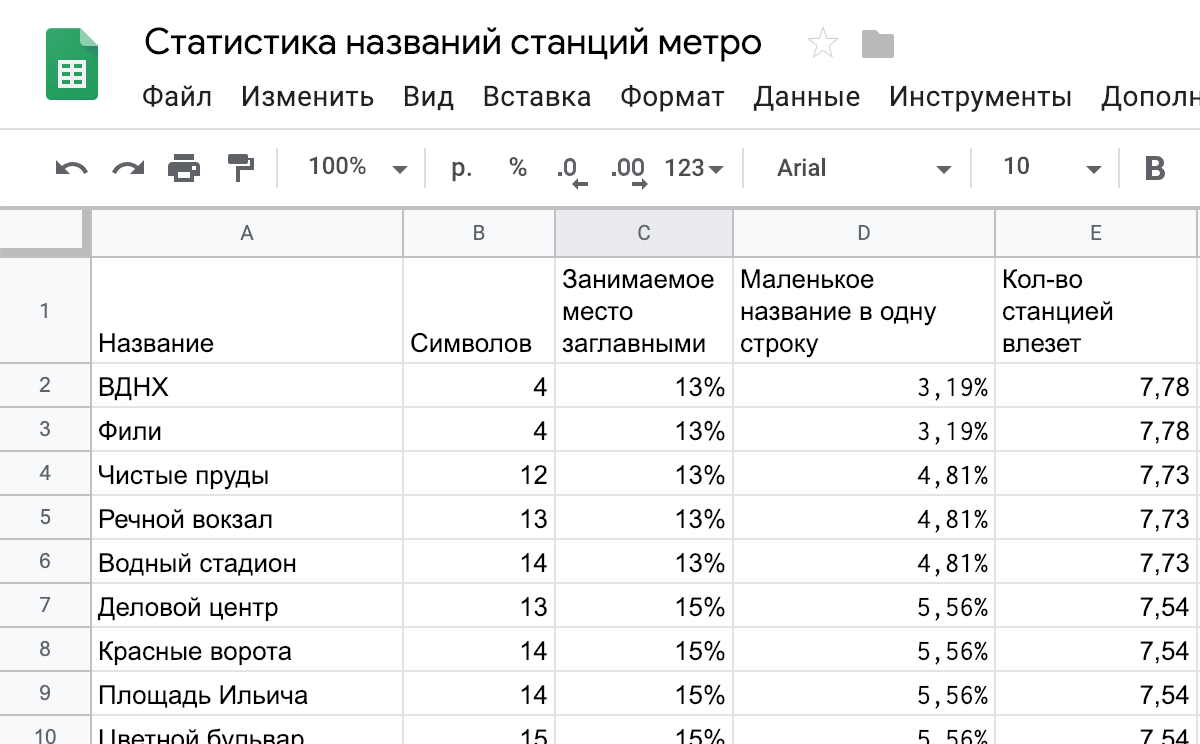Screen dimensions: 1200x744
Task: Increase decimal places button
Action: click(x=630, y=169)
